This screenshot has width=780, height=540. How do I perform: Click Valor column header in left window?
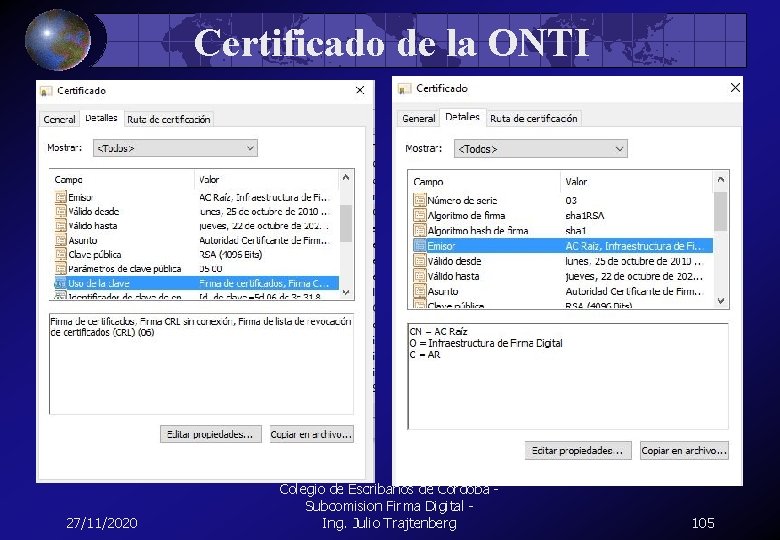267,180
